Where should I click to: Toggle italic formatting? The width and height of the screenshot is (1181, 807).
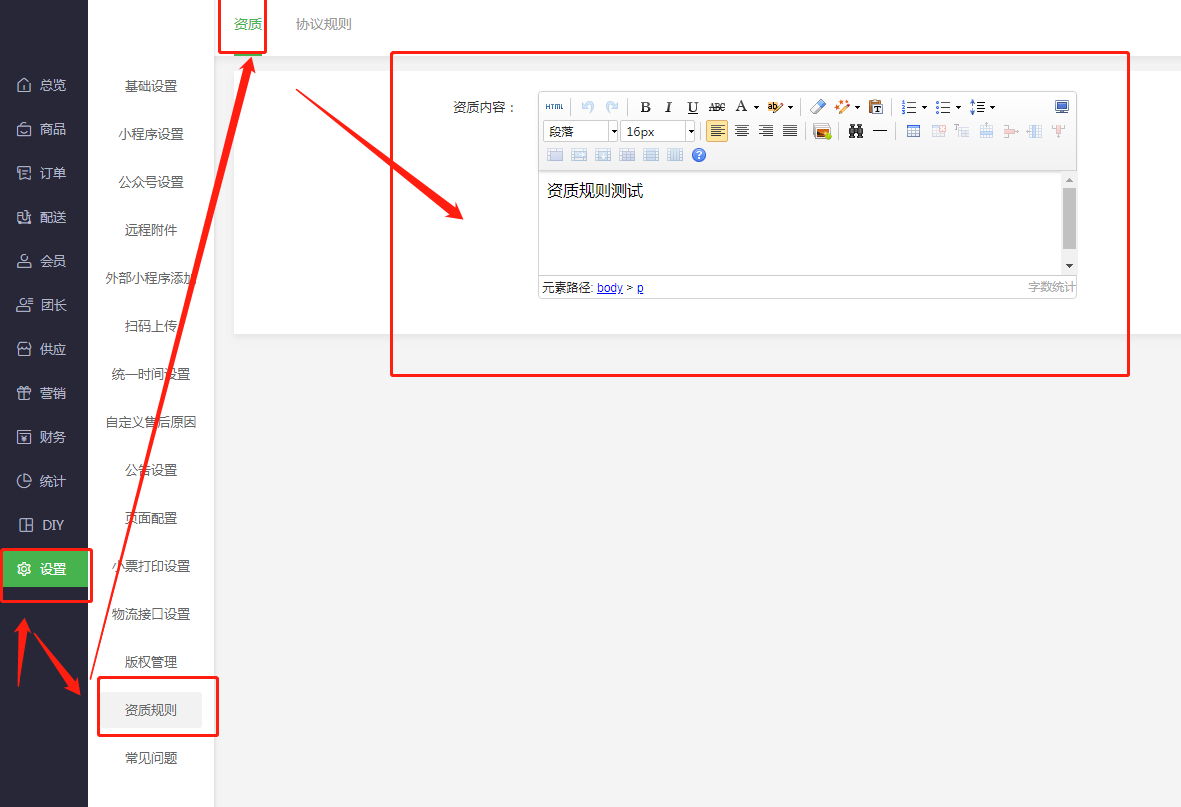coord(668,107)
